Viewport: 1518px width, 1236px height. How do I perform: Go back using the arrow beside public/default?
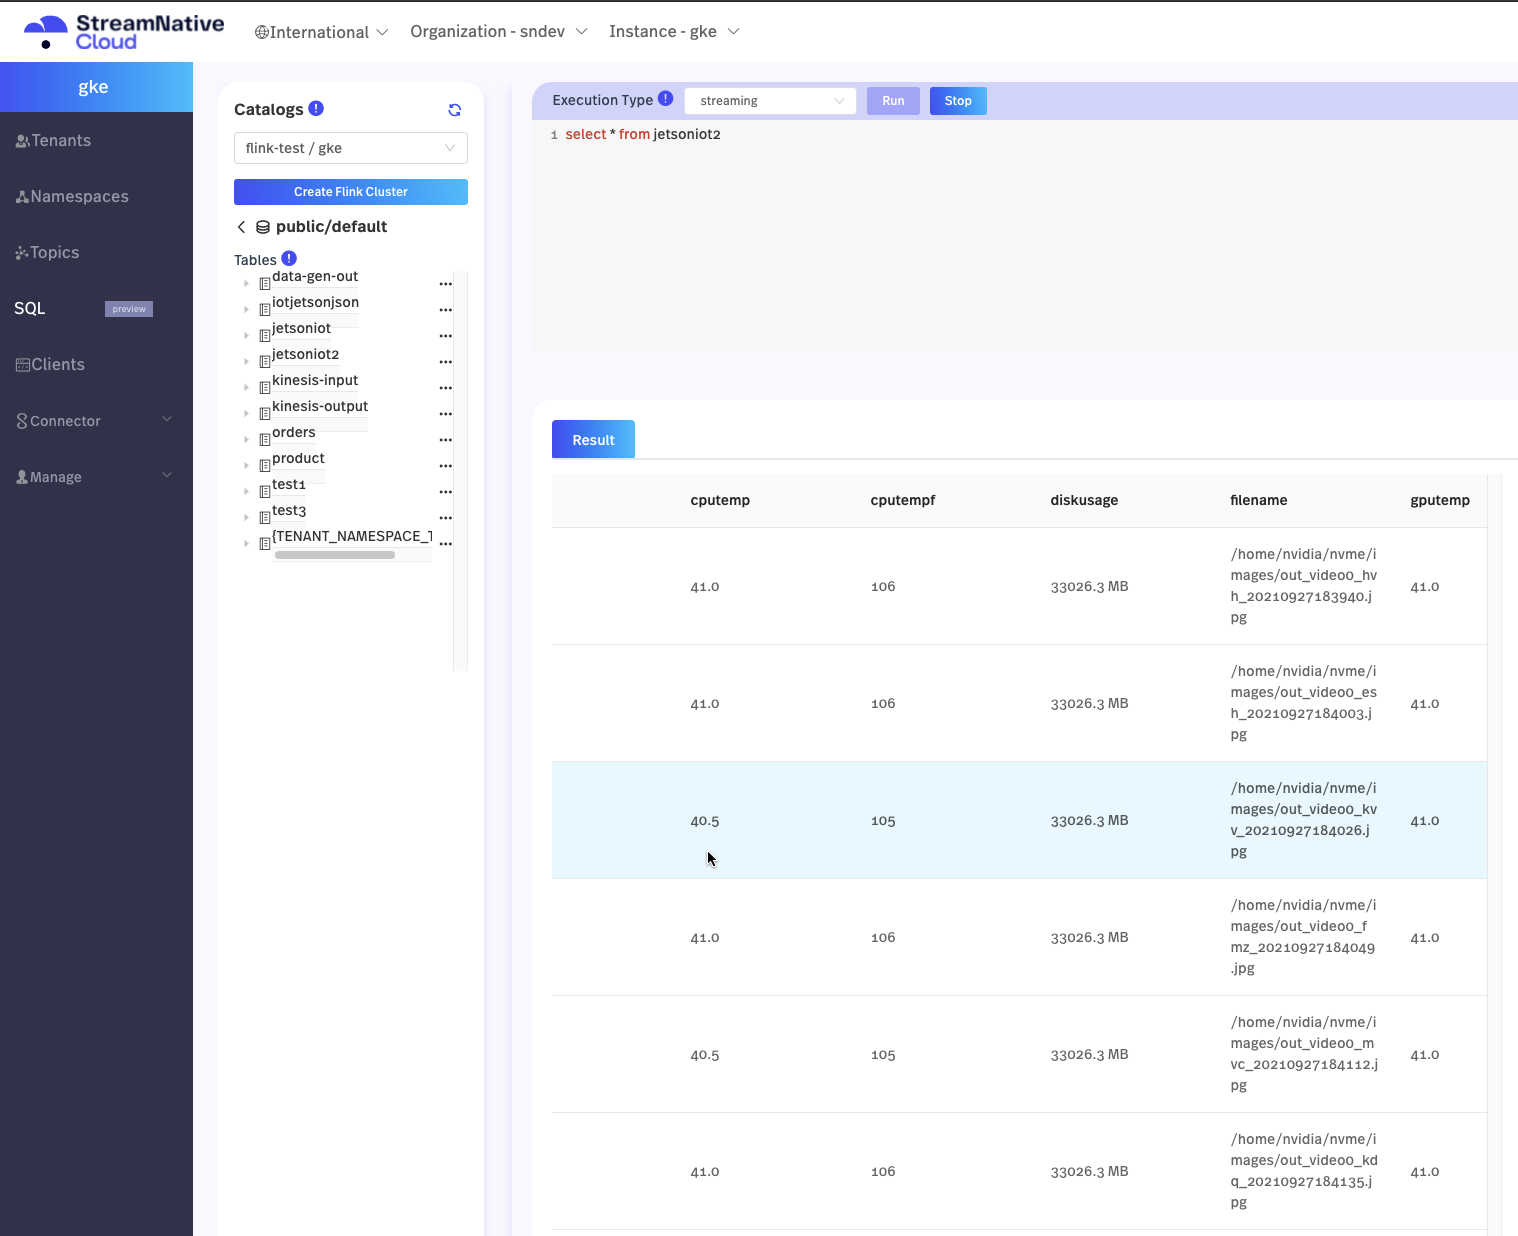241,227
